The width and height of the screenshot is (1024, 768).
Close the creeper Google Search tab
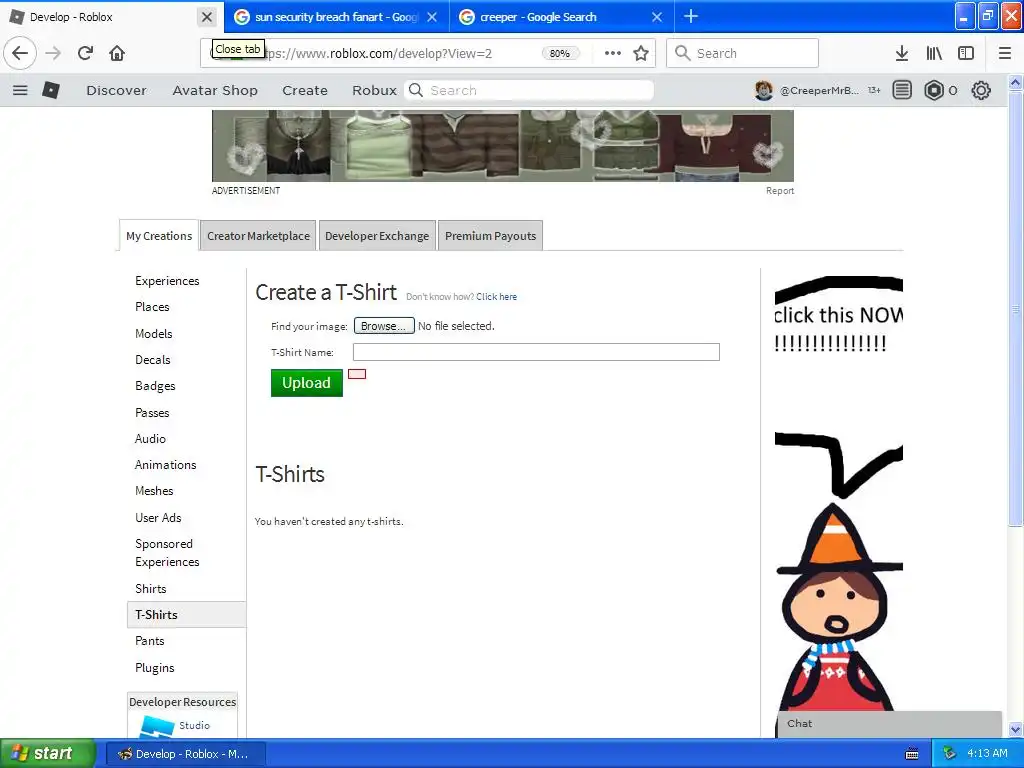pos(658,17)
